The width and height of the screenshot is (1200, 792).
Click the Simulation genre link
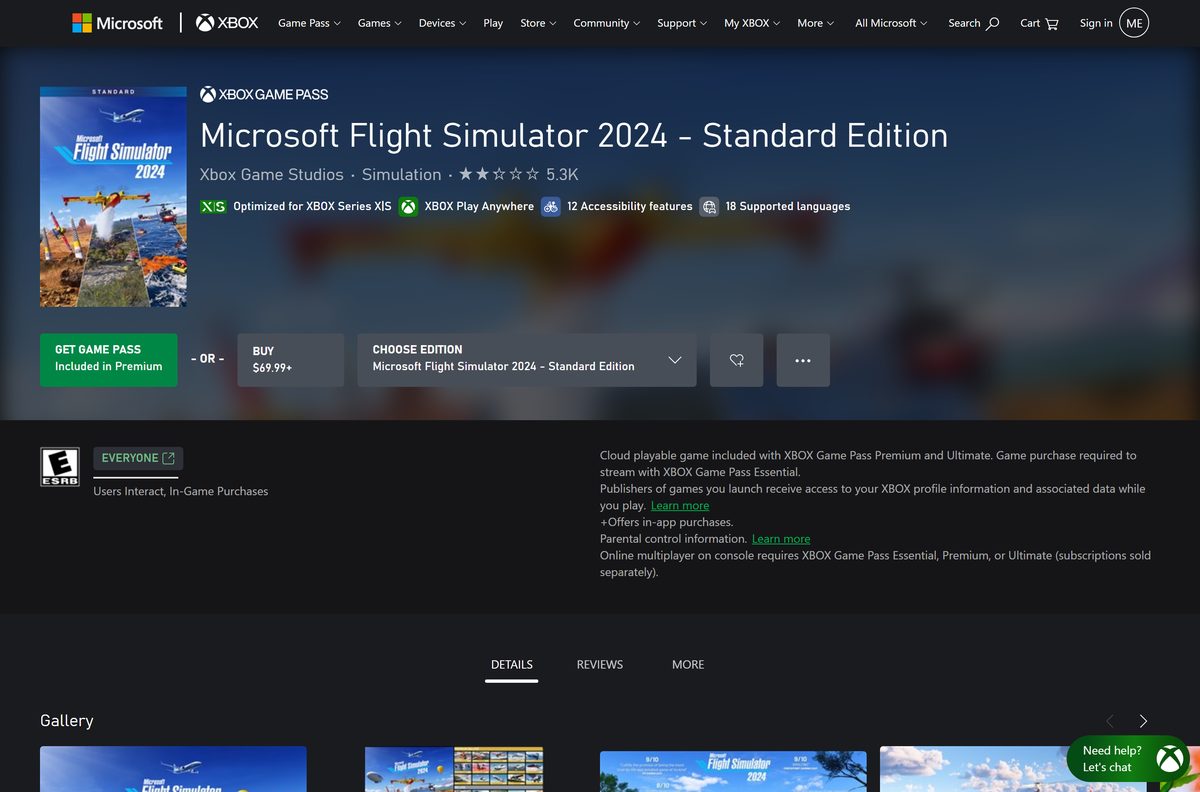click(401, 174)
